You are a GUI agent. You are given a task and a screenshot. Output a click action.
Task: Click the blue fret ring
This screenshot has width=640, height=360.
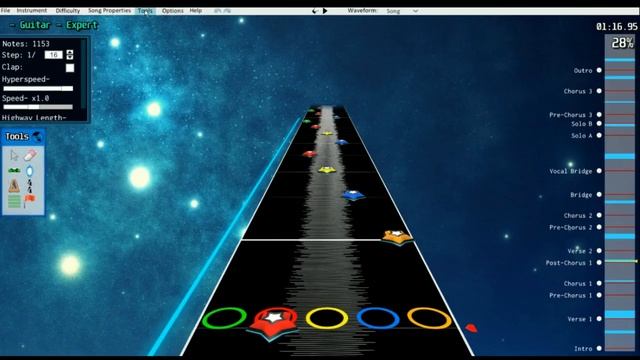pos(378,318)
